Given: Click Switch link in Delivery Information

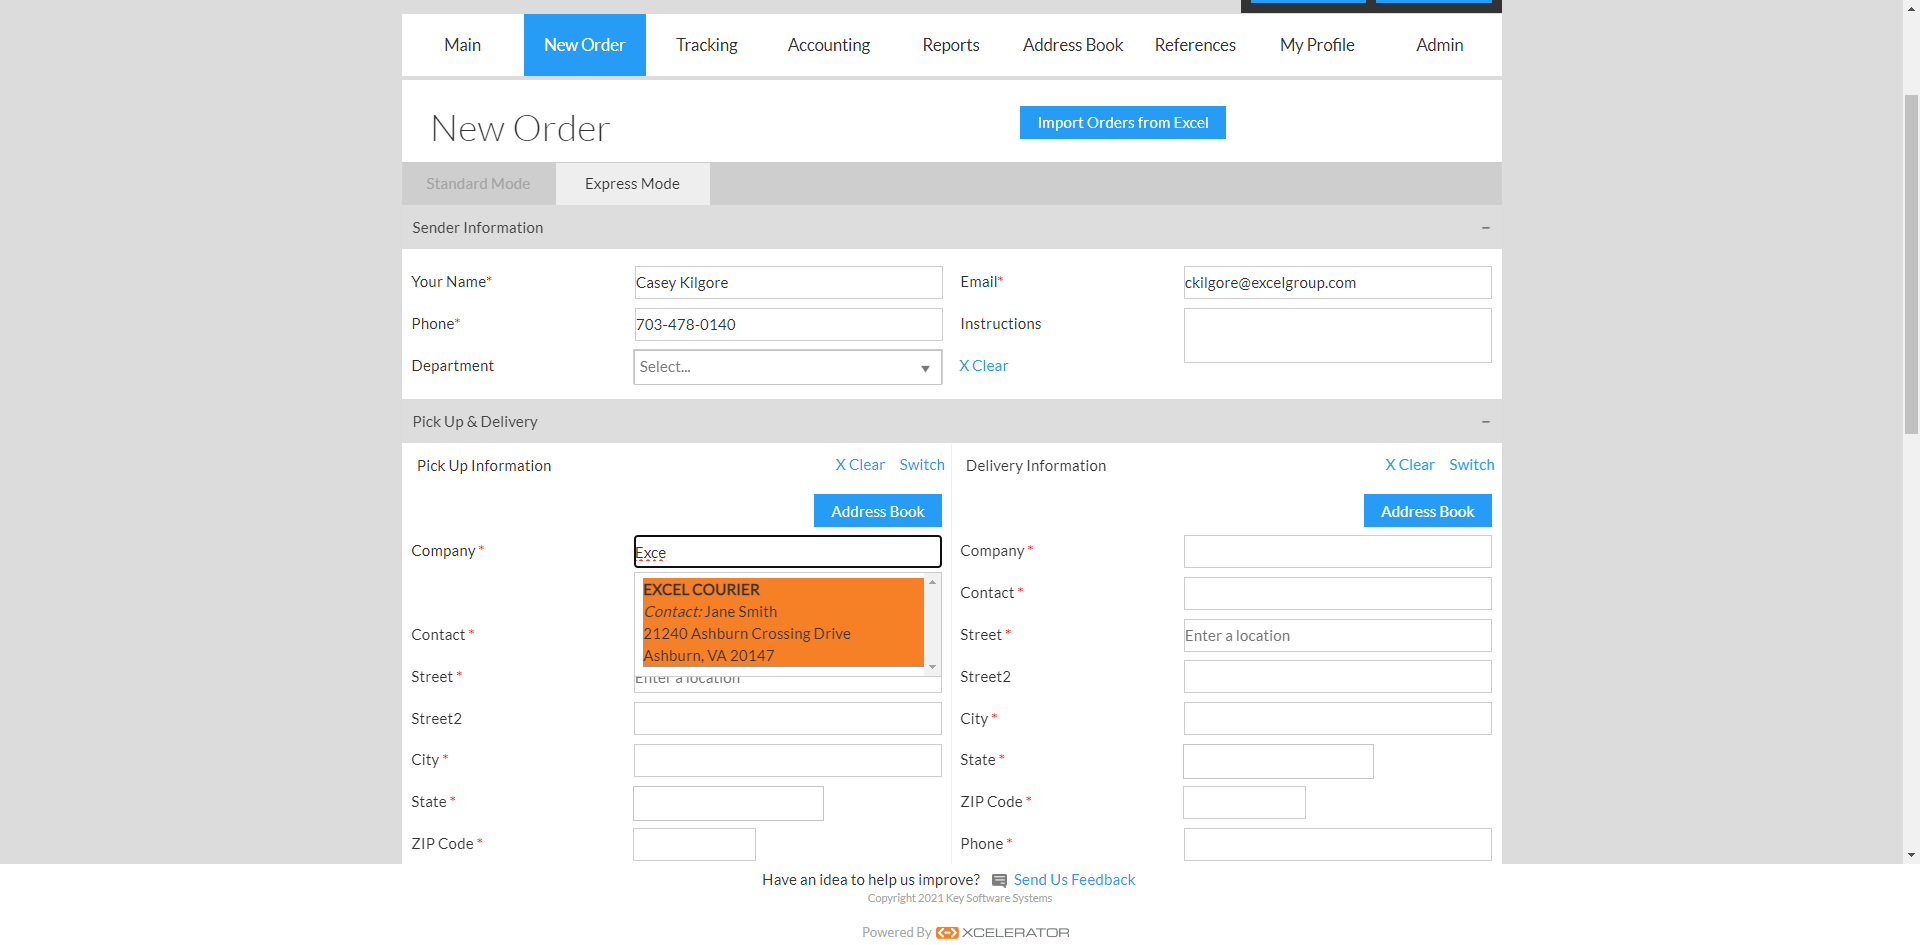Looking at the screenshot, I should point(1472,465).
